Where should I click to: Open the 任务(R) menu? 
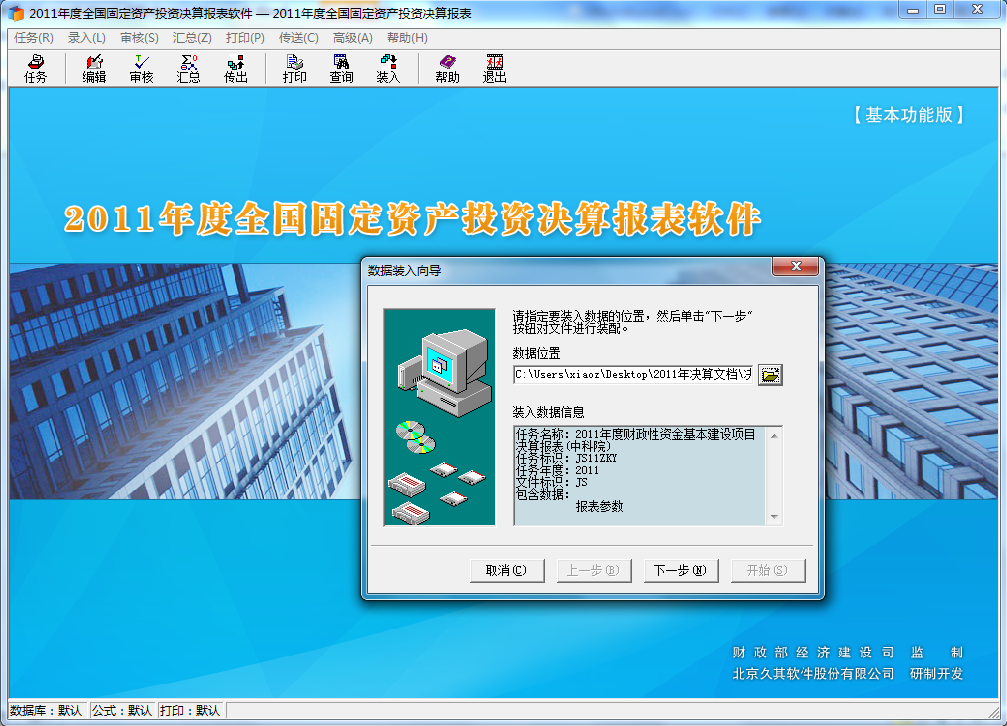point(34,38)
